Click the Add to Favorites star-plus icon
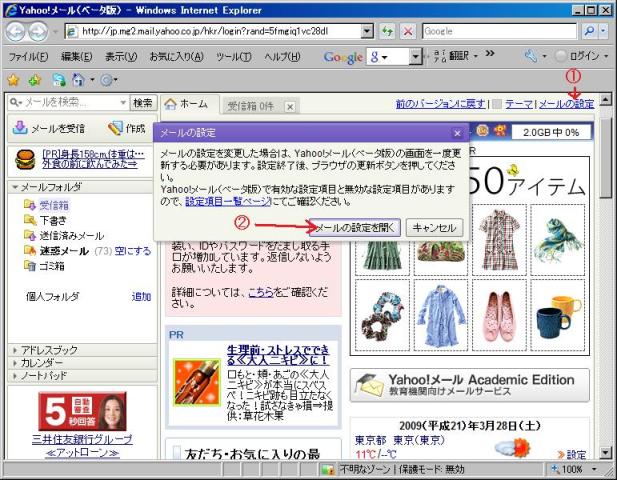The image size is (617, 480). (35, 80)
